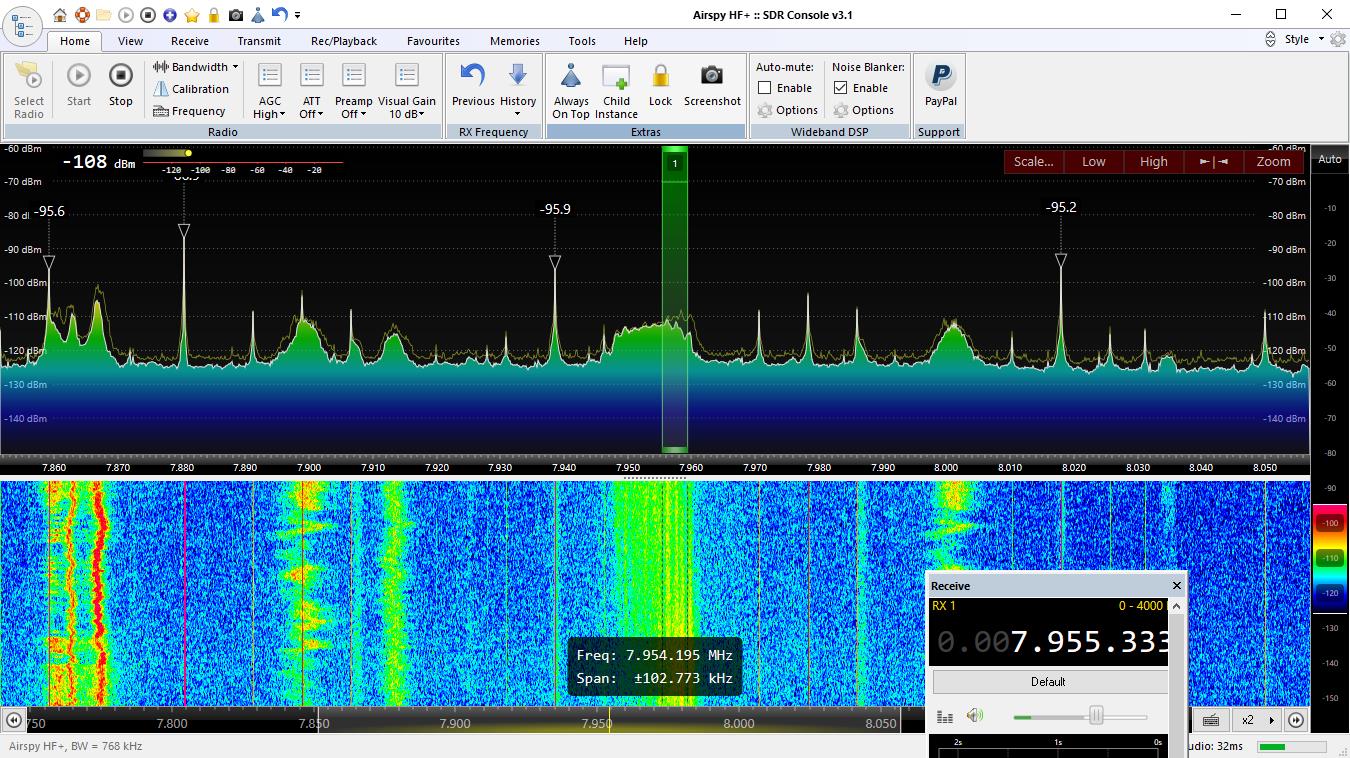Open the Tools ribbon tab
The height and width of the screenshot is (758, 1350).
coord(582,41)
